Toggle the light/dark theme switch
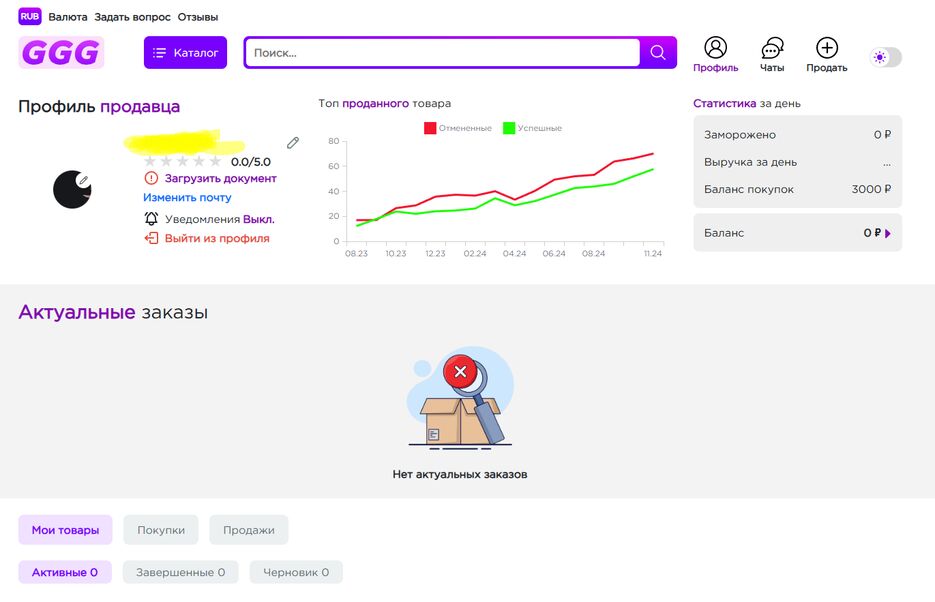The width and height of the screenshot is (935, 602). point(885,57)
